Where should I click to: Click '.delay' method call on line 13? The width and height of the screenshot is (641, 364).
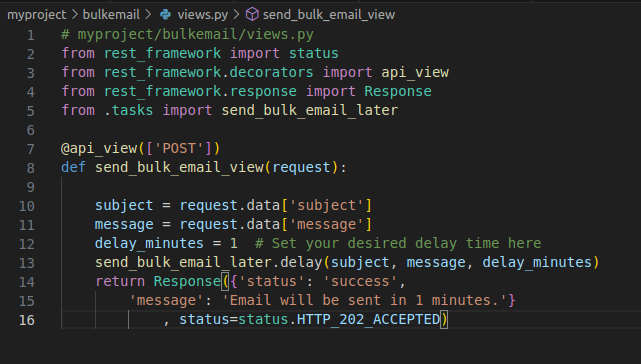tap(297, 262)
